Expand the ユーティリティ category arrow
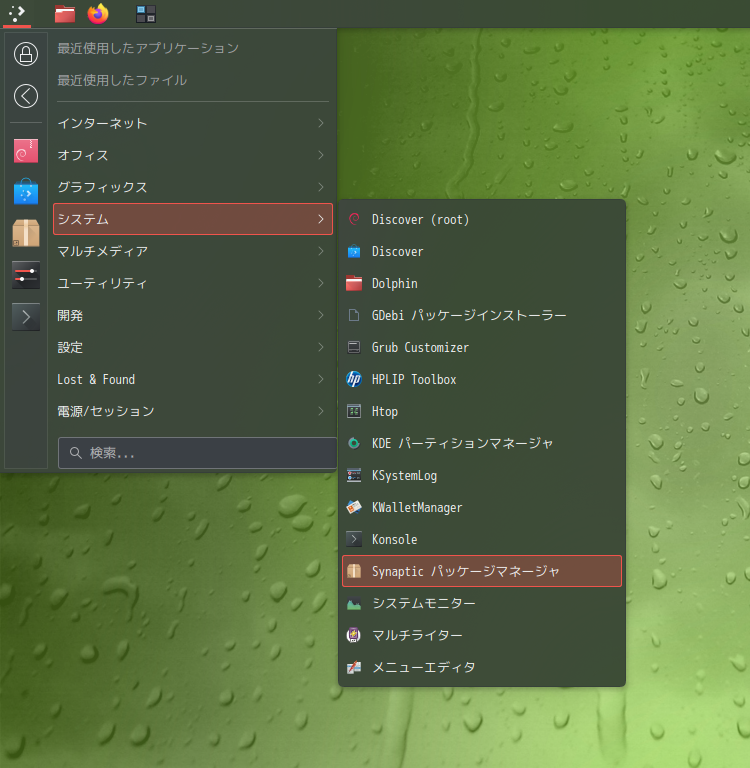750x768 pixels. [321, 283]
